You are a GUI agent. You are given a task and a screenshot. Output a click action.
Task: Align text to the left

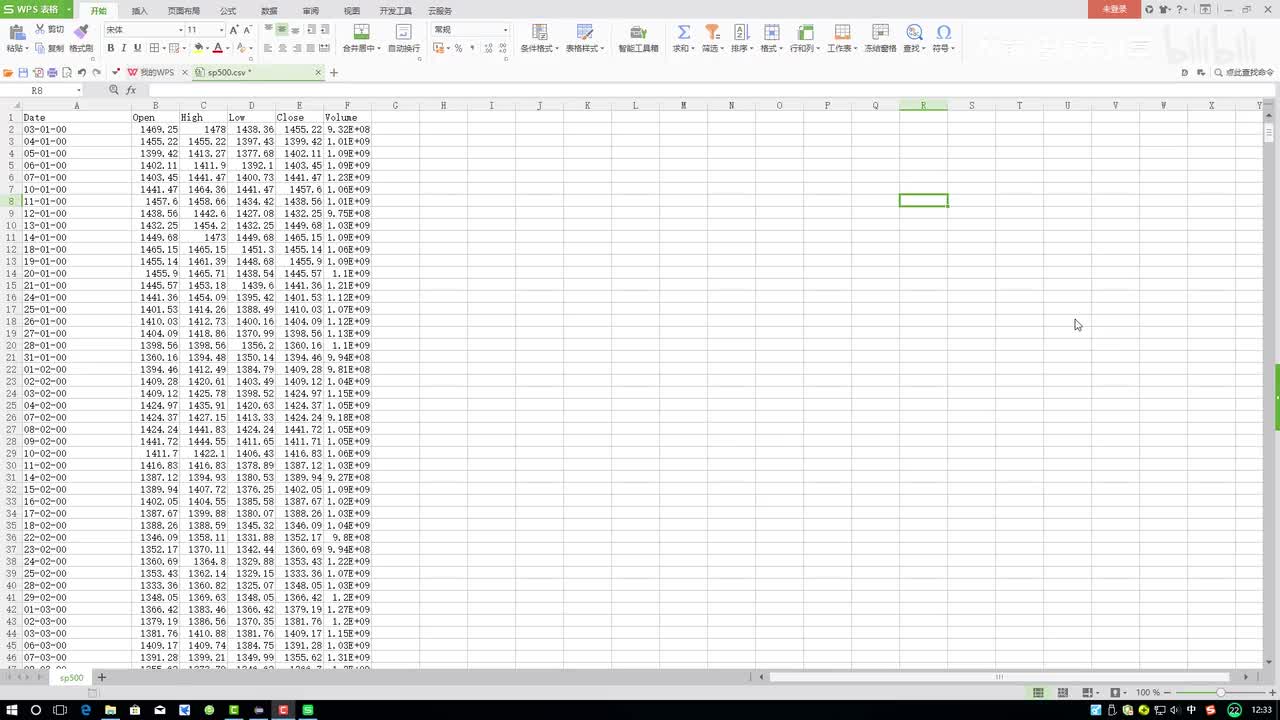click(x=268, y=48)
